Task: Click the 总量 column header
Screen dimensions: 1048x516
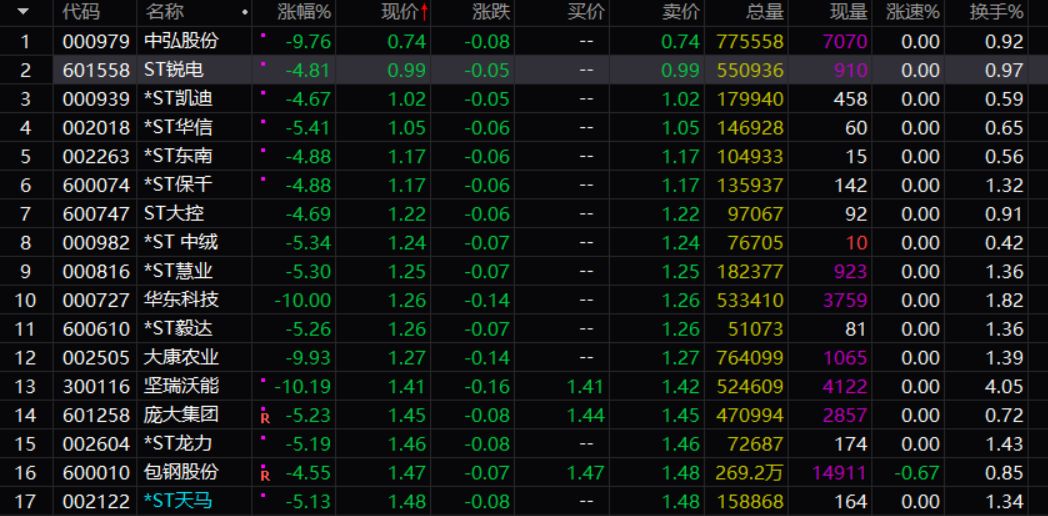Action: click(x=765, y=11)
